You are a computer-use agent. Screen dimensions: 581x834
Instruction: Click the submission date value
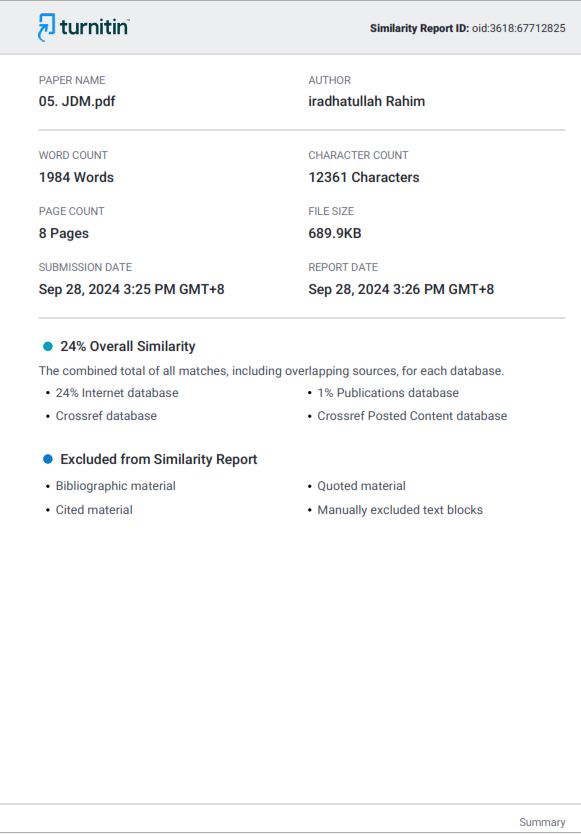131,289
